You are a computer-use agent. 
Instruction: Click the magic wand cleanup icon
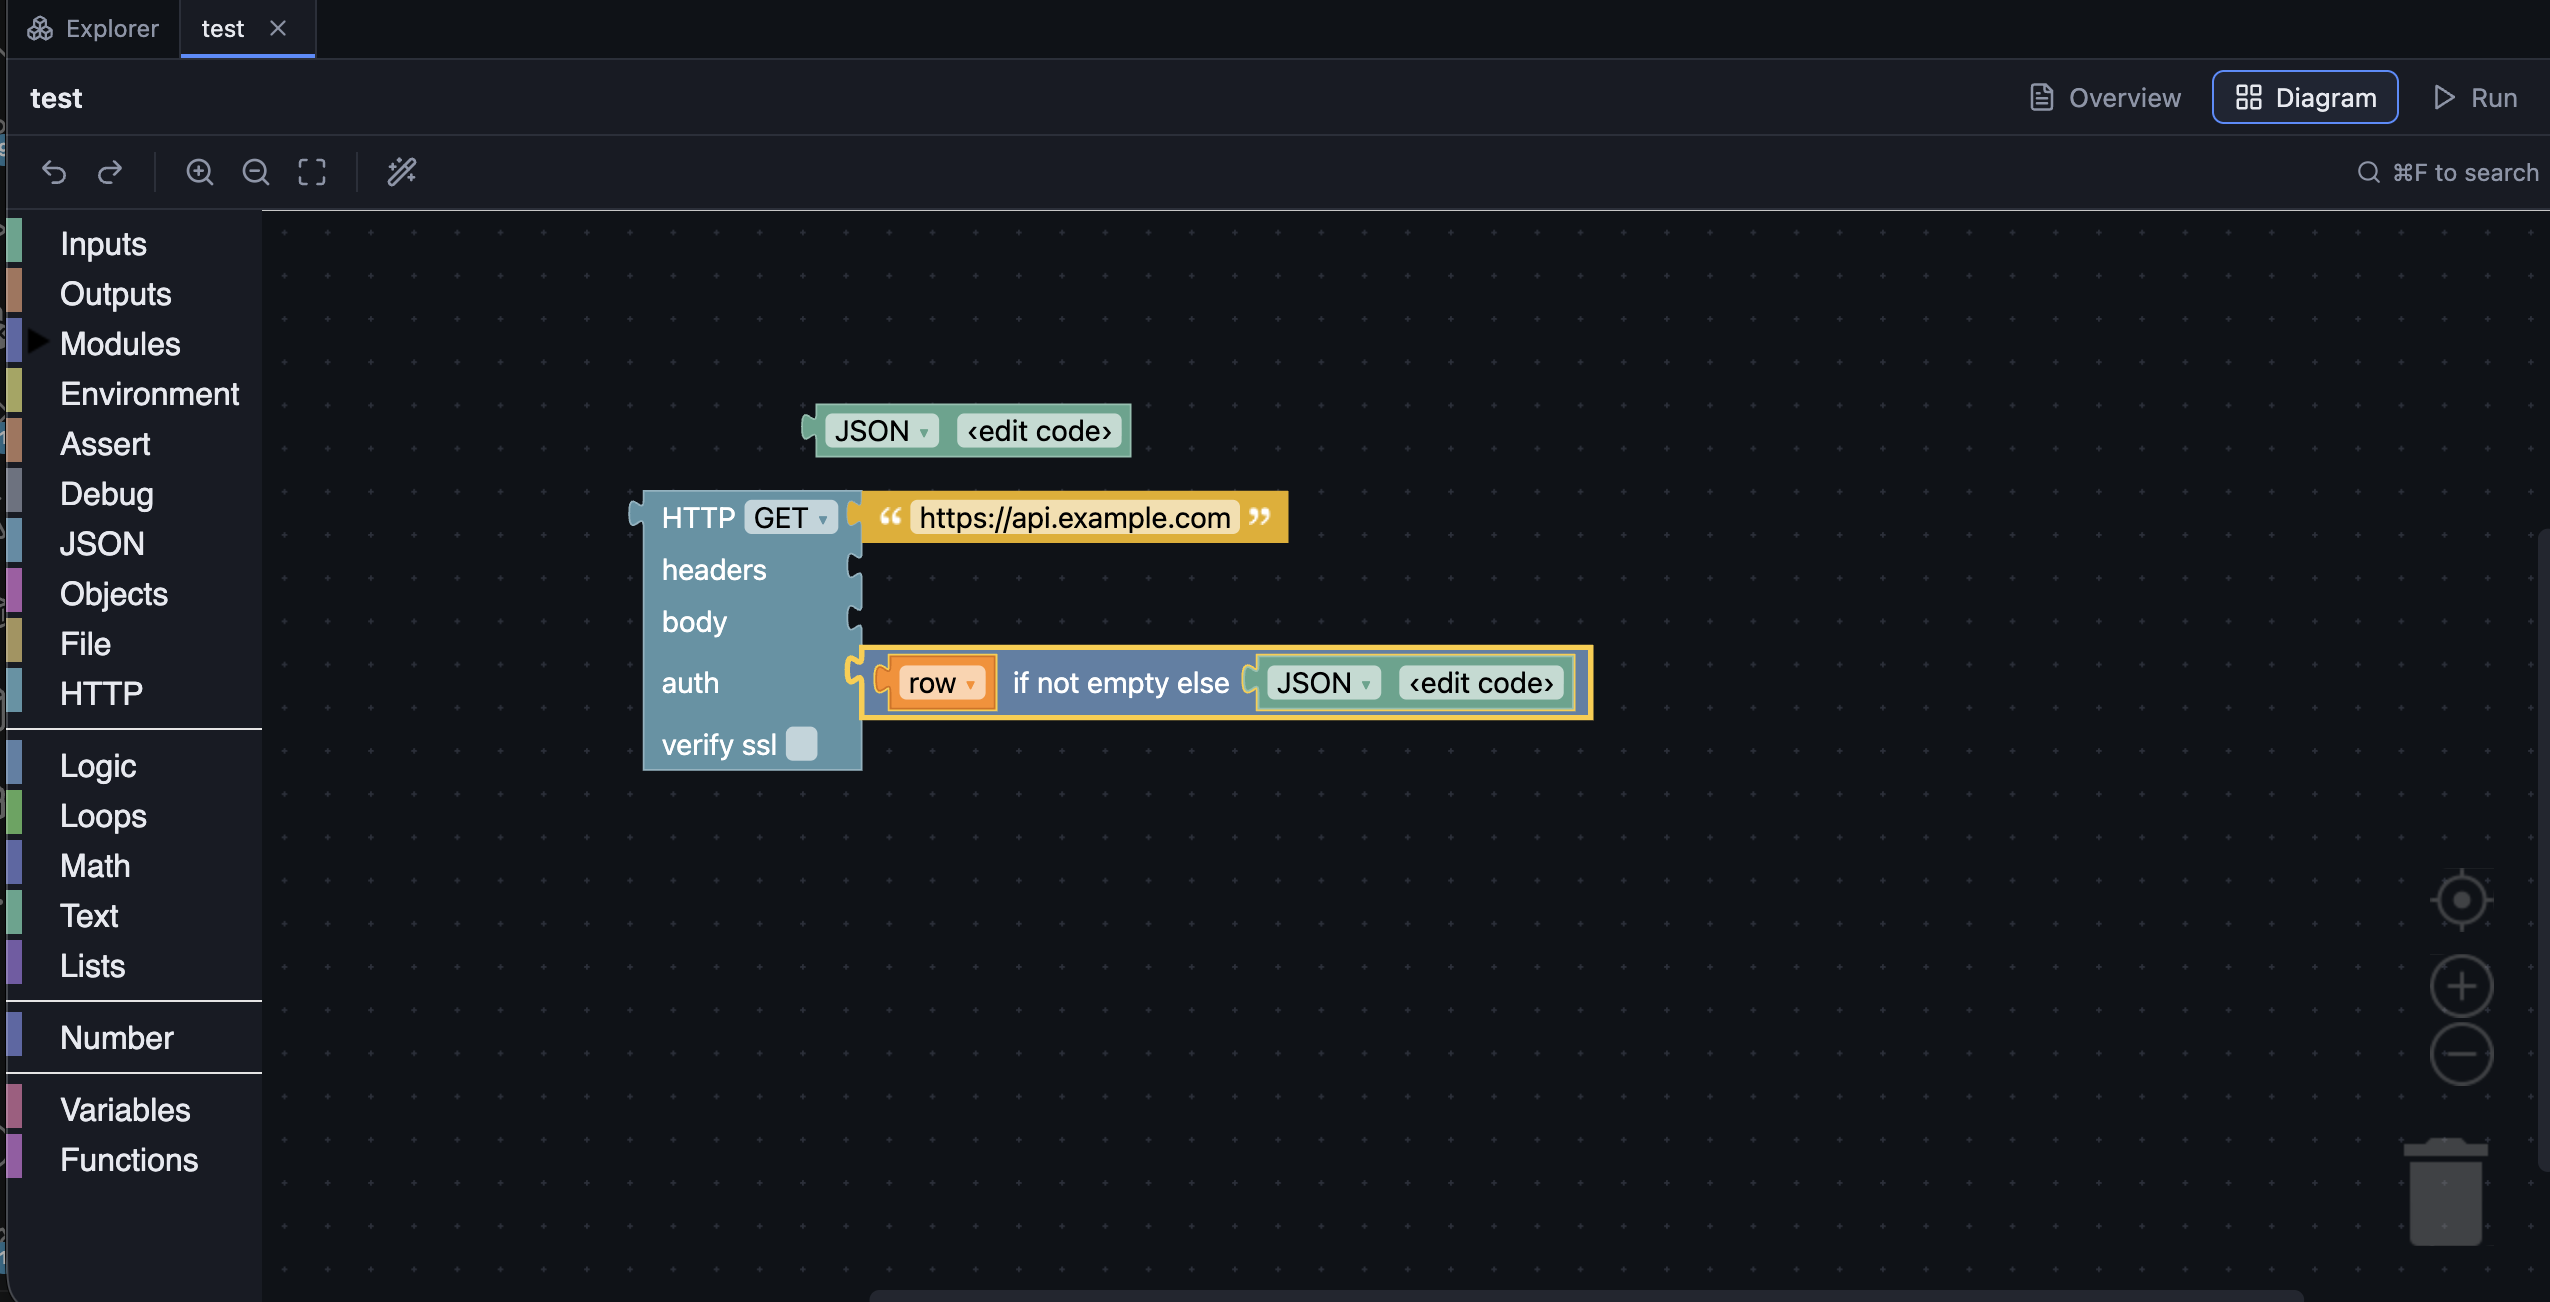[402, 172]
